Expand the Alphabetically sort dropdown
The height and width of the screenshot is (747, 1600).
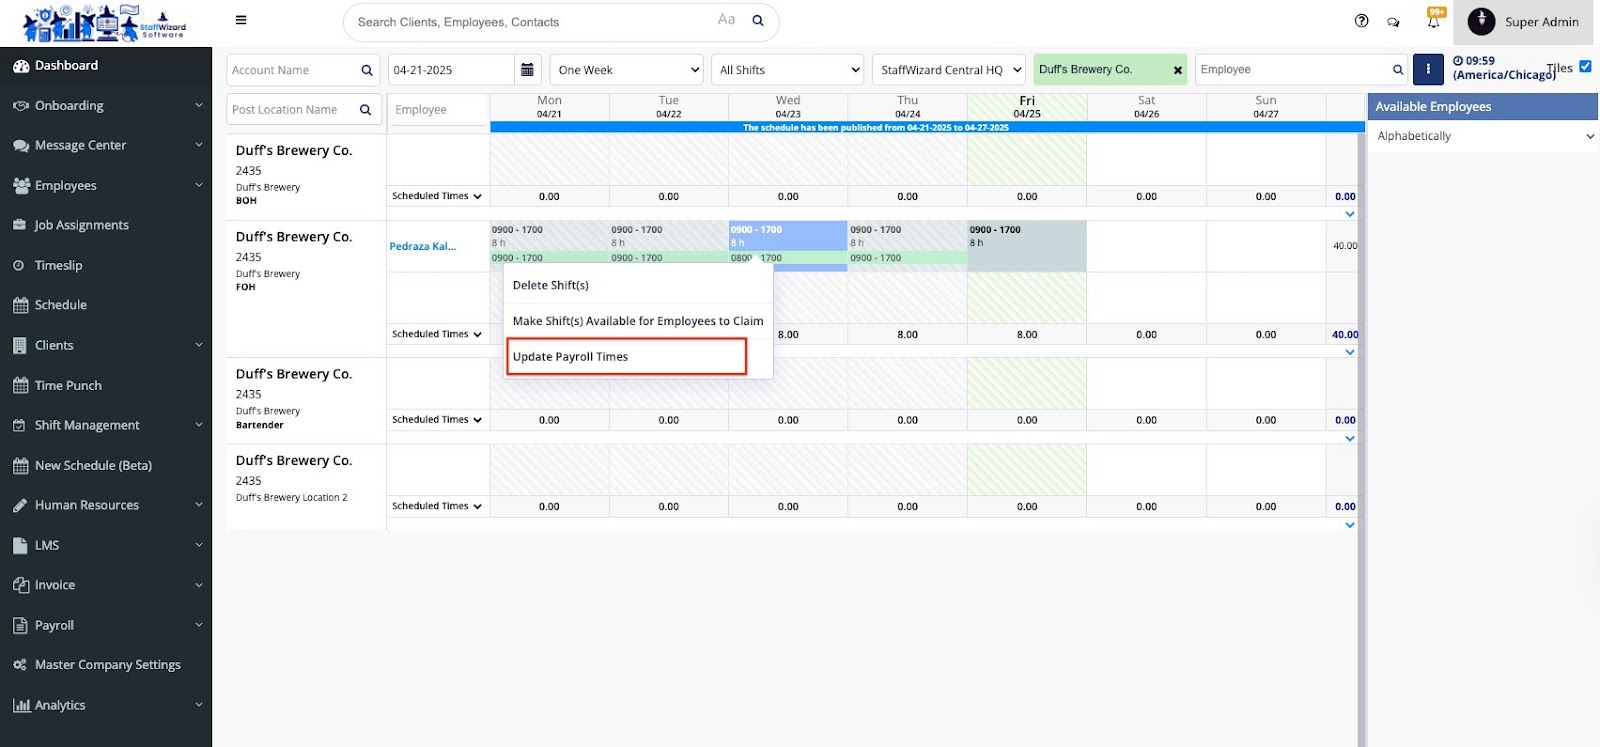click(x=1484, y=136)
